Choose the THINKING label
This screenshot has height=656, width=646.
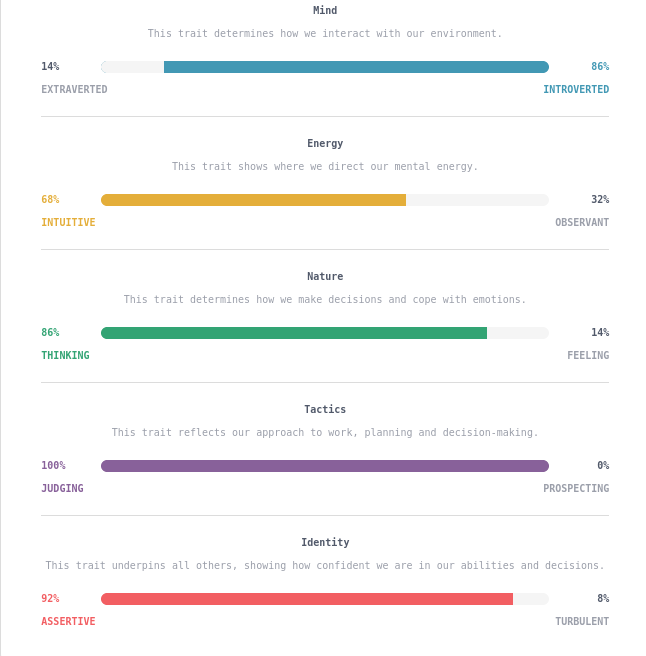[65, 356]
